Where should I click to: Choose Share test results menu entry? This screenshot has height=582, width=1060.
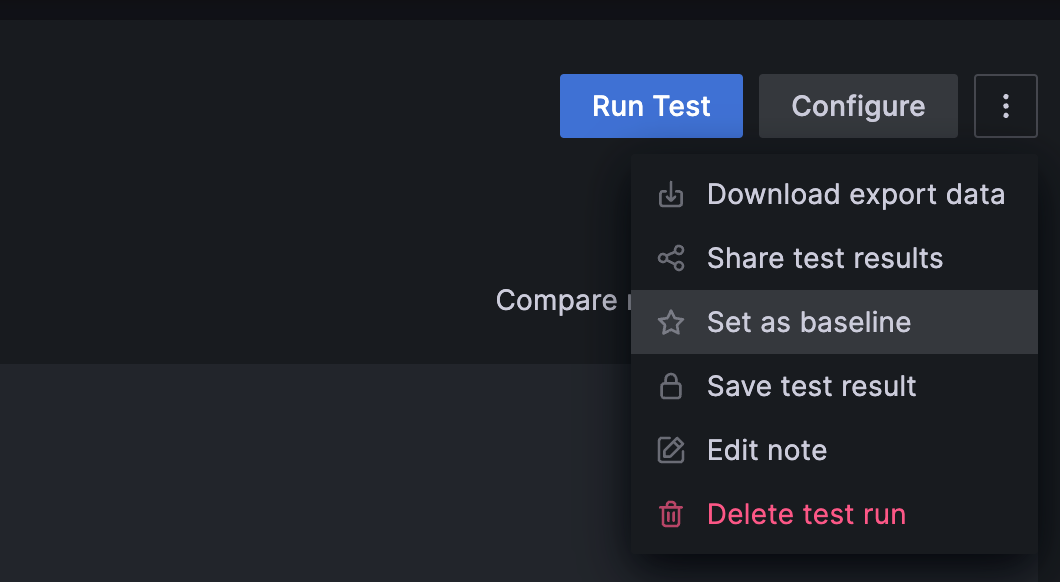824,258
